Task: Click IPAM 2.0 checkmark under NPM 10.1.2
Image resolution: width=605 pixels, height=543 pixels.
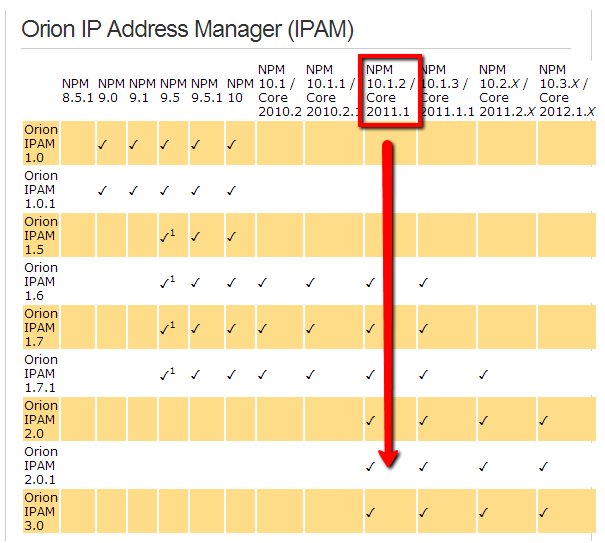Action: (x=370, y=420)
